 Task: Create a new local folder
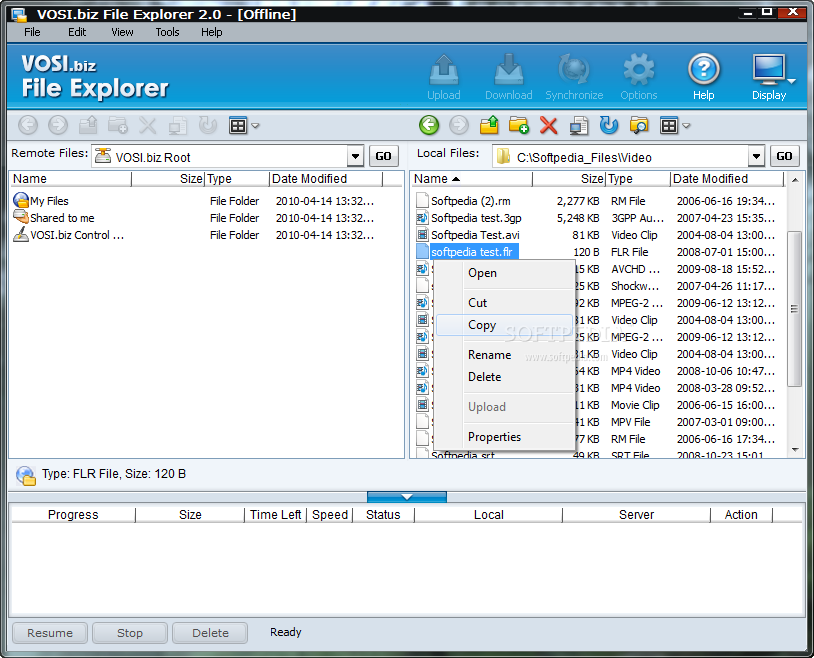[x=519, y=125]
